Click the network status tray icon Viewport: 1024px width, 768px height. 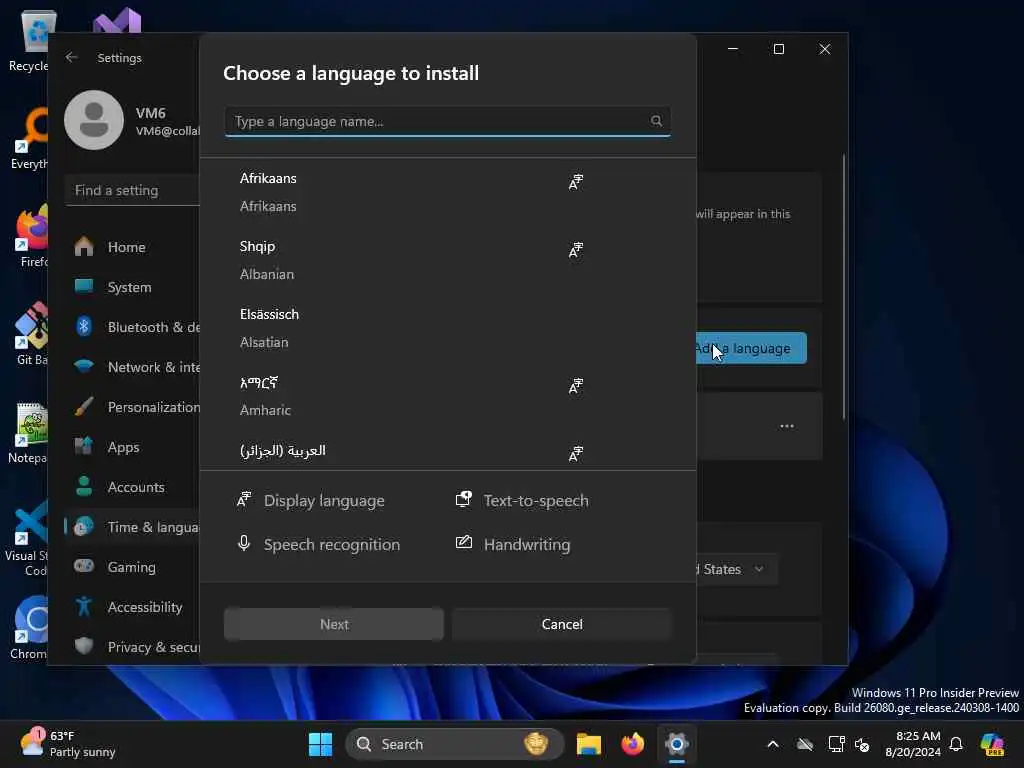click(x=836, y=744)
